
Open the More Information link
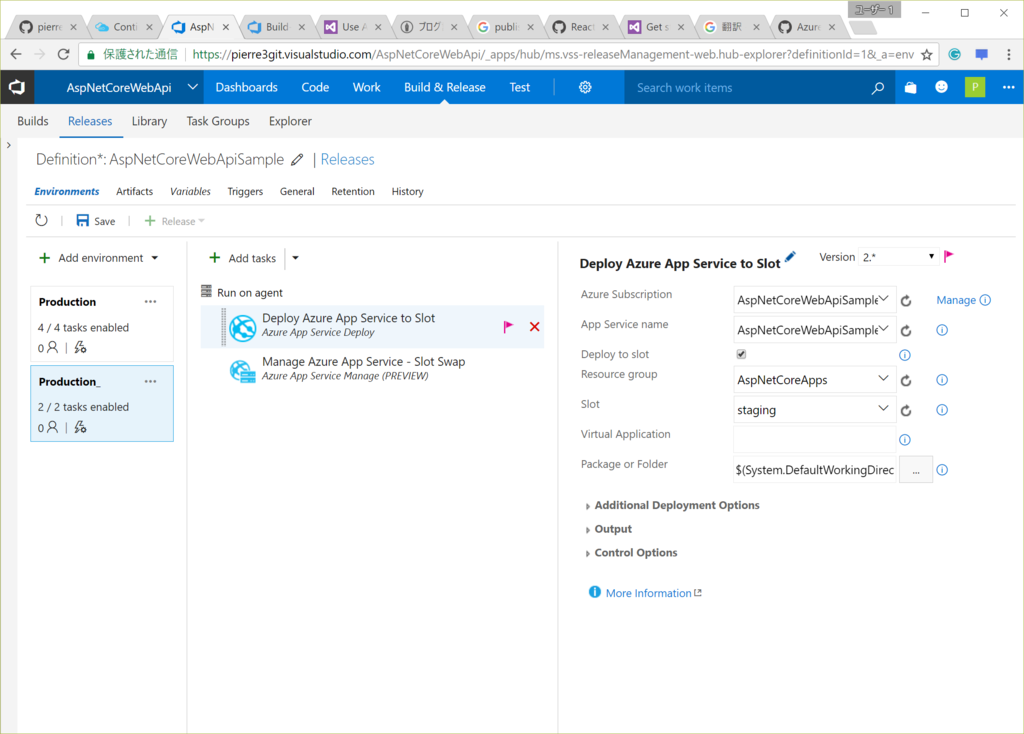648,593
